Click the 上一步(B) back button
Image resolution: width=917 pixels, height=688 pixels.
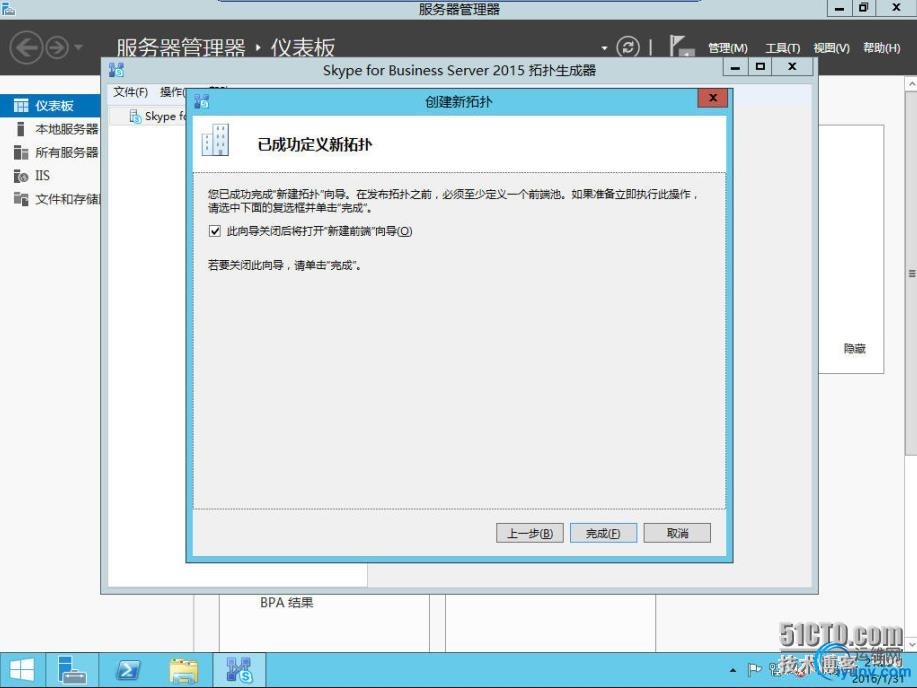pyautogui.click(x=530, y=533)
